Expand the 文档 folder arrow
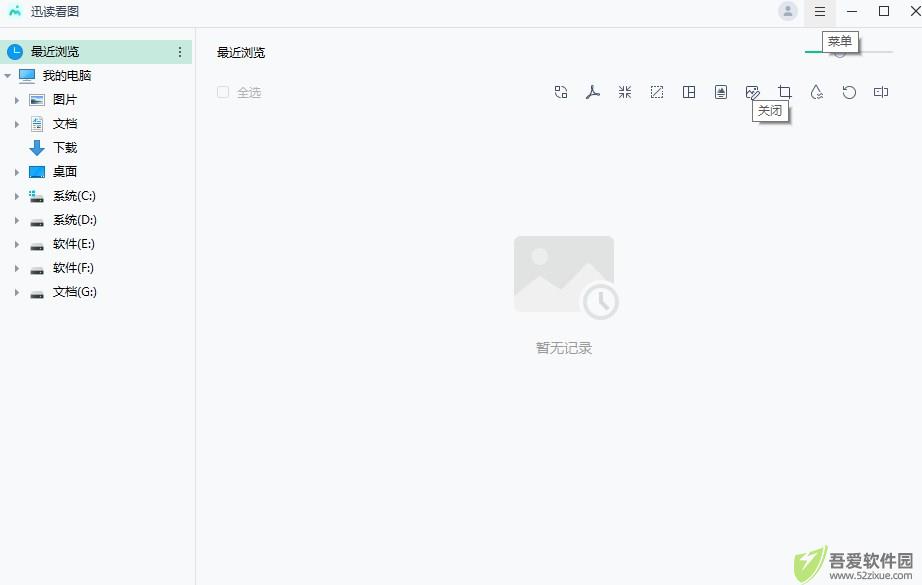This screenshot has width=922, height=585. [x=17, y=124]
